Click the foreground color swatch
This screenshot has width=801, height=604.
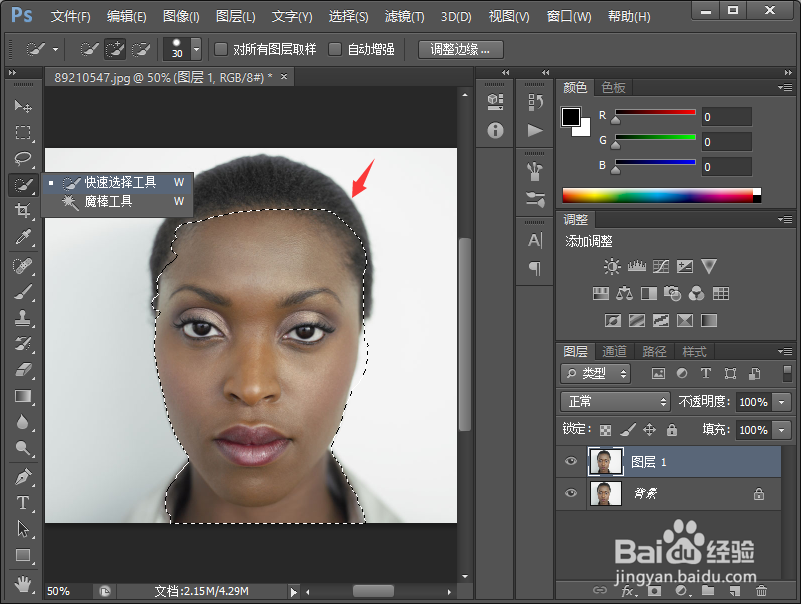pos(570,117)
